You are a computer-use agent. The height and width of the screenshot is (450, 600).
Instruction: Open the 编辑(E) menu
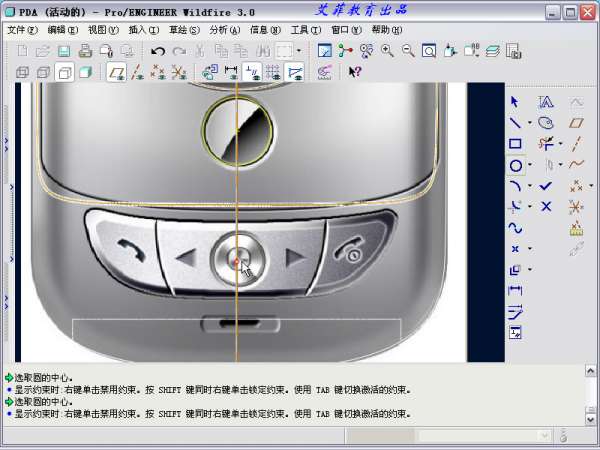[x=63, y=30]
